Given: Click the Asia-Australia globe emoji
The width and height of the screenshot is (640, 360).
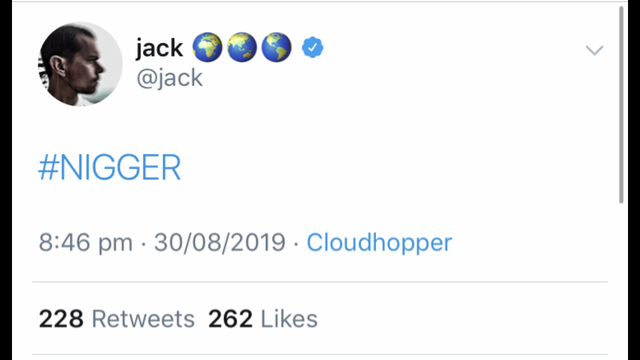Looking at the screenshot, I should (x=242, y=47).
